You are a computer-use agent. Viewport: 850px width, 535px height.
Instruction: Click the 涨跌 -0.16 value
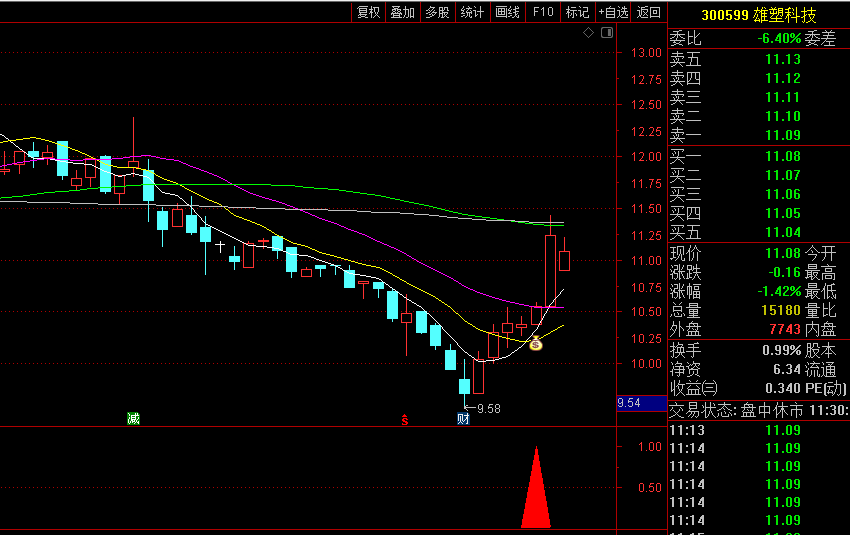[x=784, y=272]
